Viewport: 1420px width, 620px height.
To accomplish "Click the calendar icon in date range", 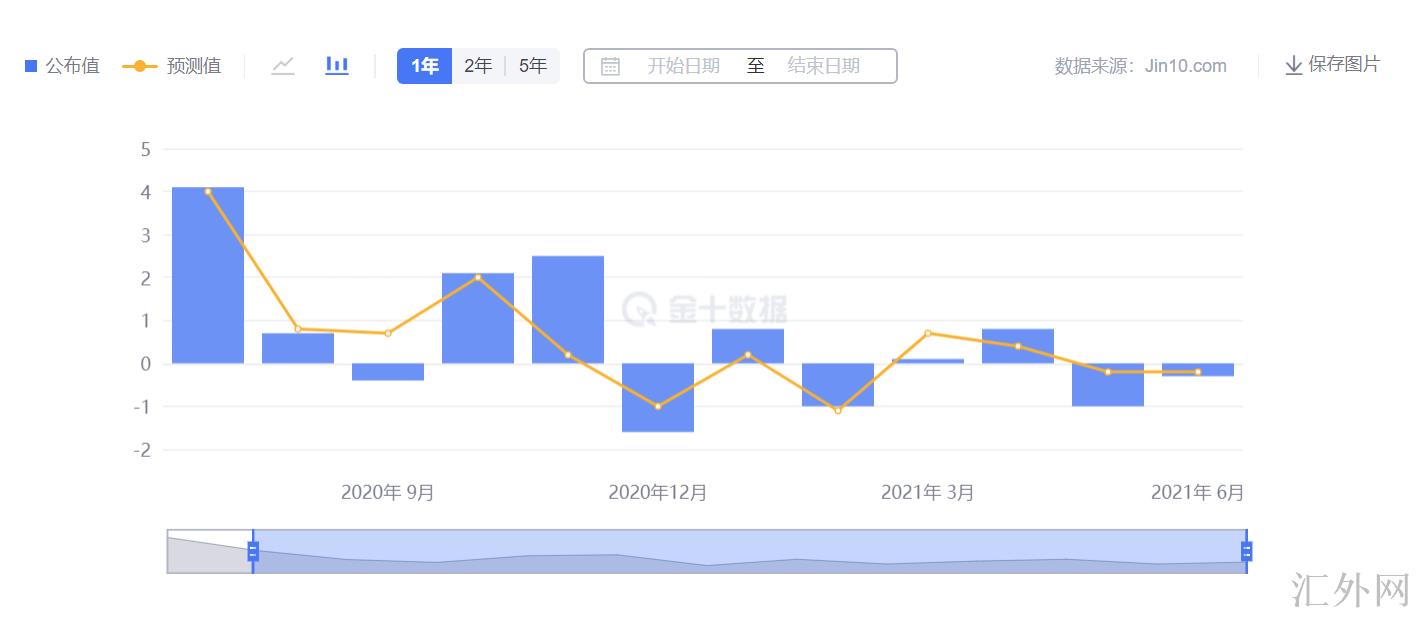I will (610, 67).
